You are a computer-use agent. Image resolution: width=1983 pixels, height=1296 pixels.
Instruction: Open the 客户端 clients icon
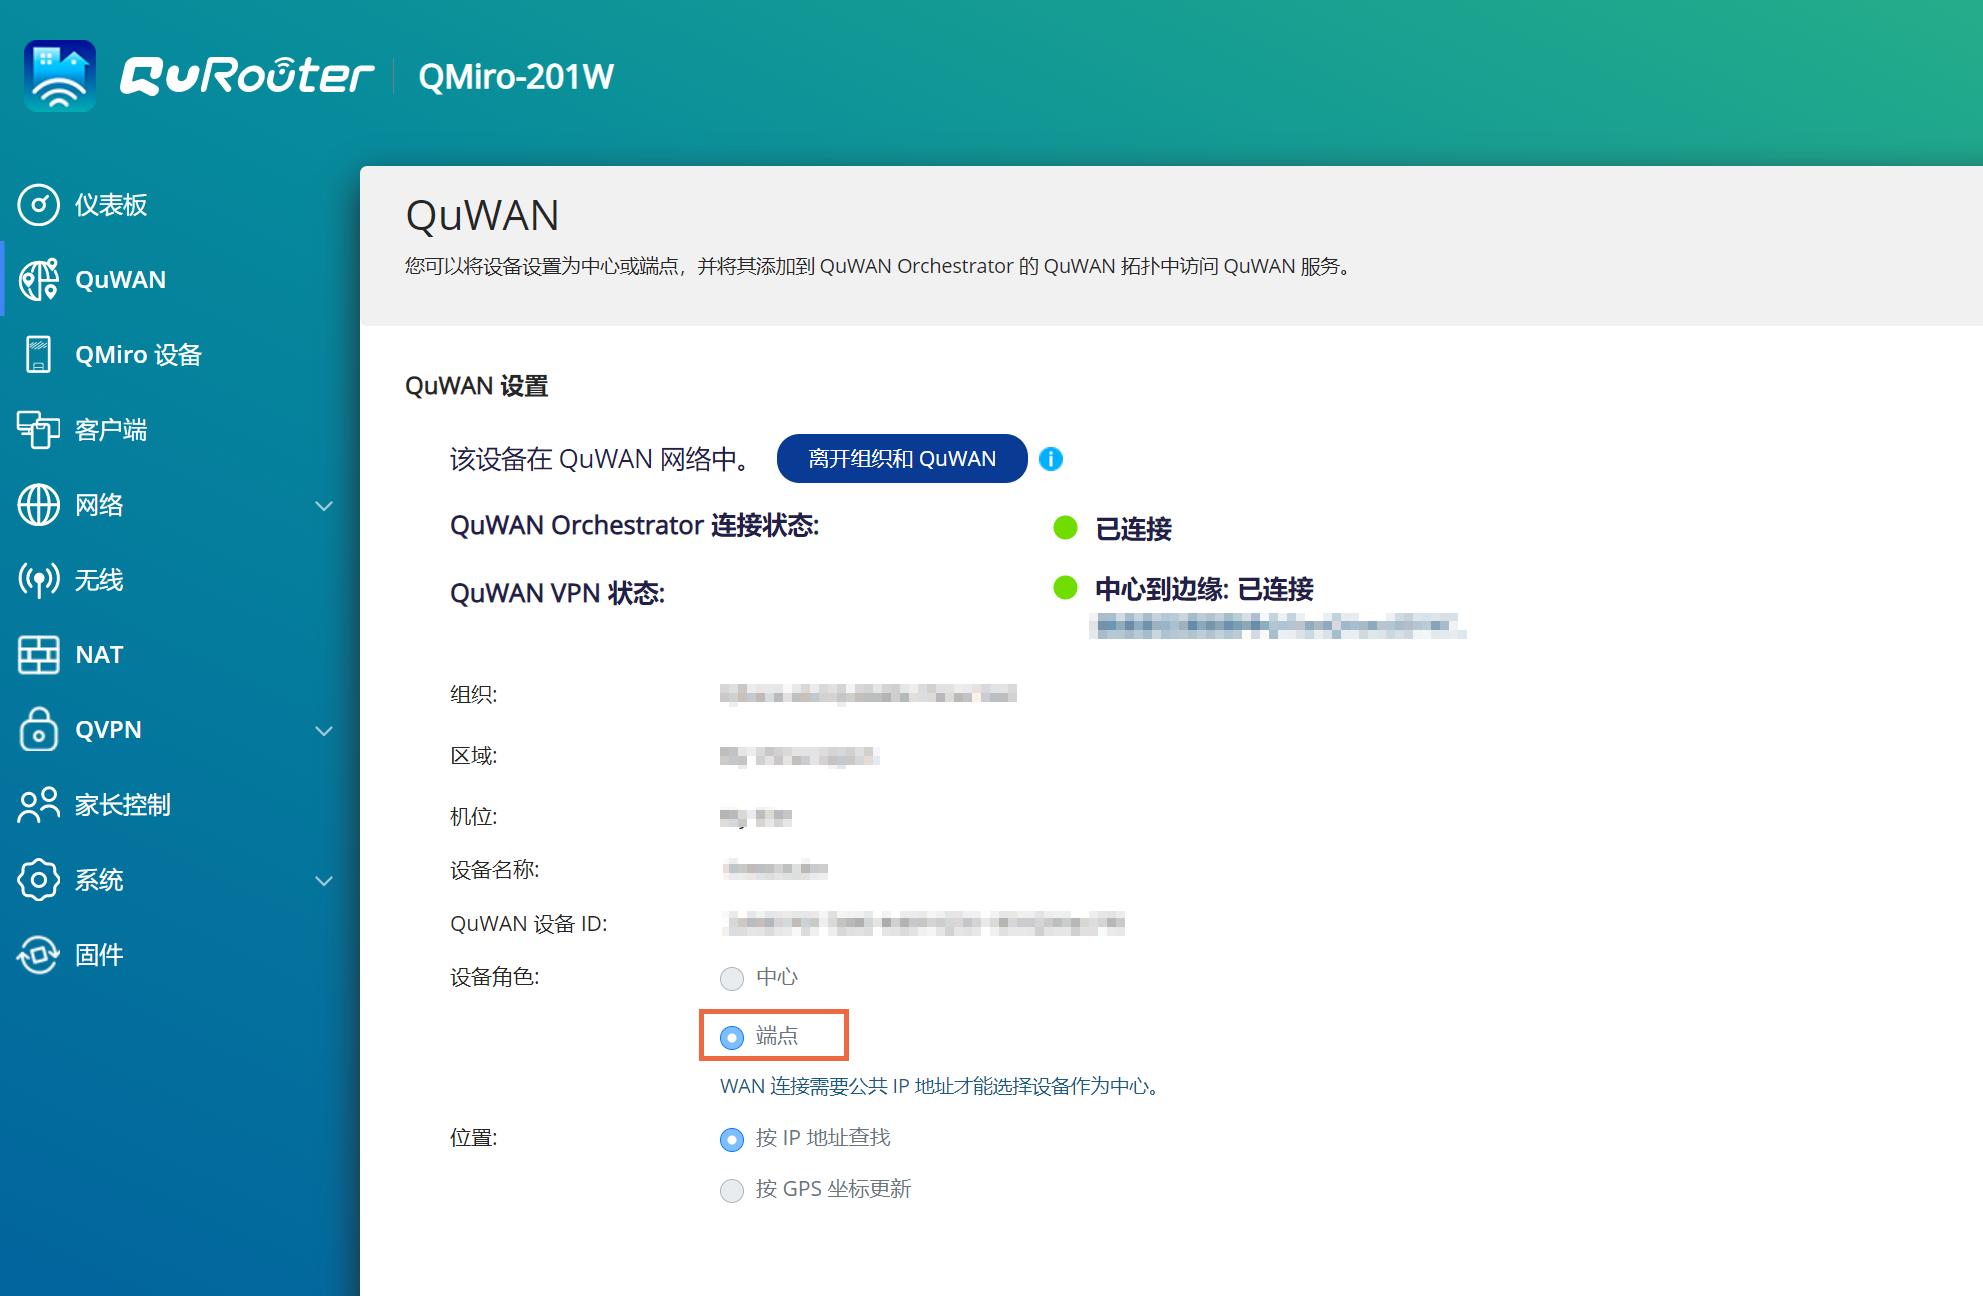click(37, 430)
